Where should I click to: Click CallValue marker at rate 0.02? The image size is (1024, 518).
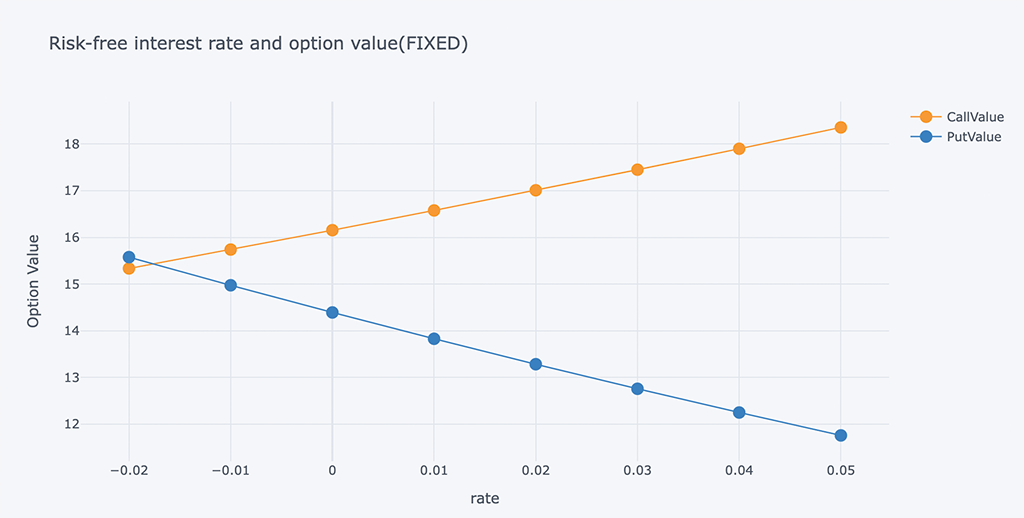(x=536, y=190)
